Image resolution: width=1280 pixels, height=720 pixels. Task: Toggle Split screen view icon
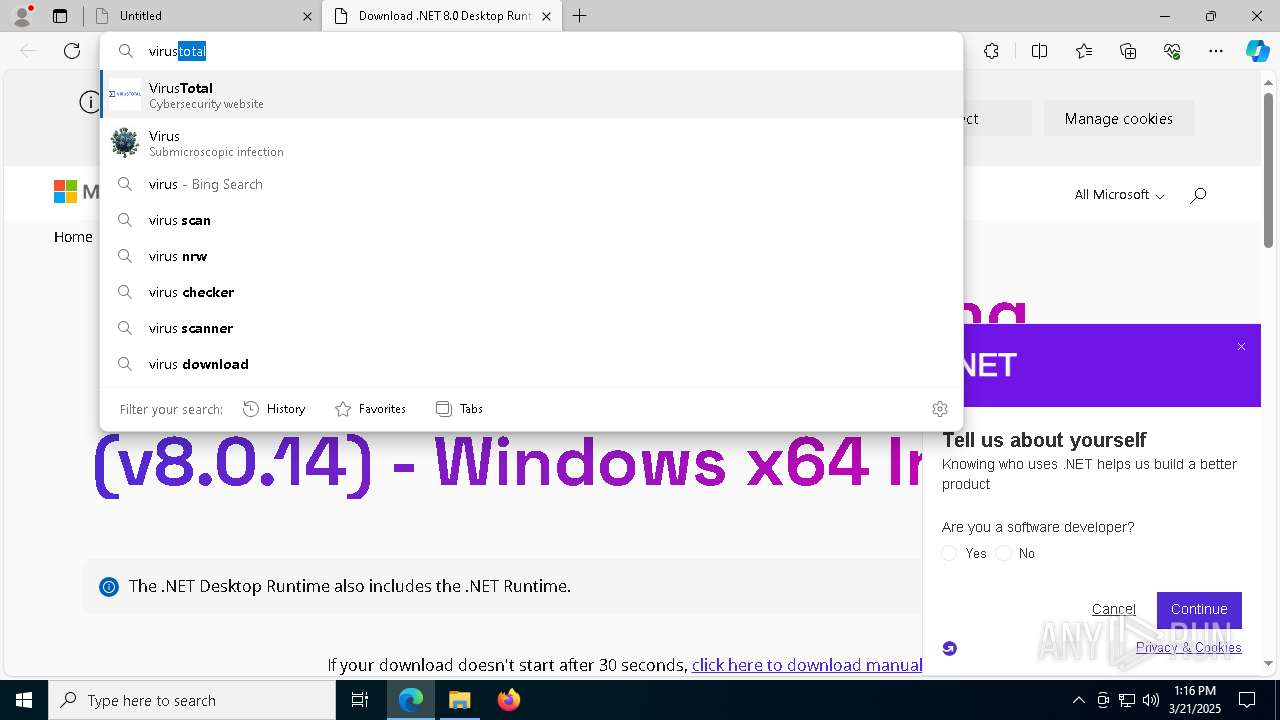(1039, 51)
